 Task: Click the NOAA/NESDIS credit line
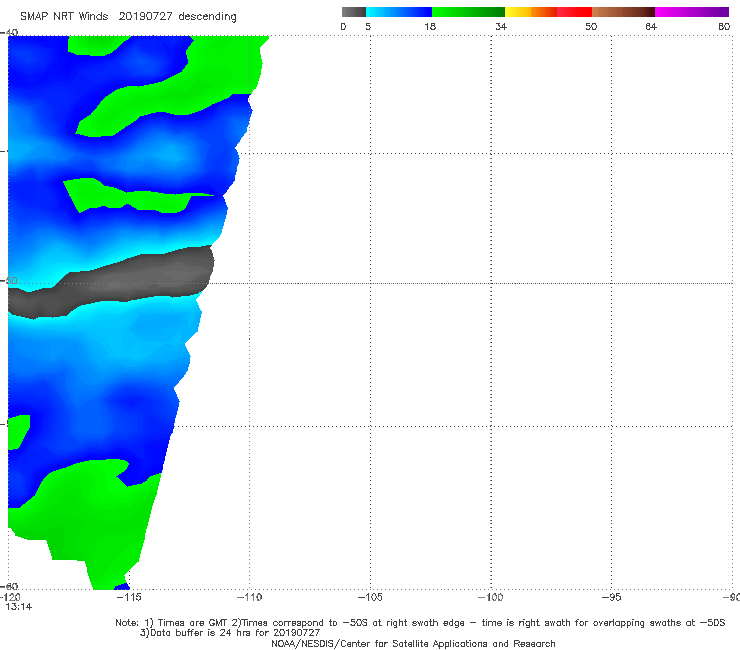pos(413,643)
